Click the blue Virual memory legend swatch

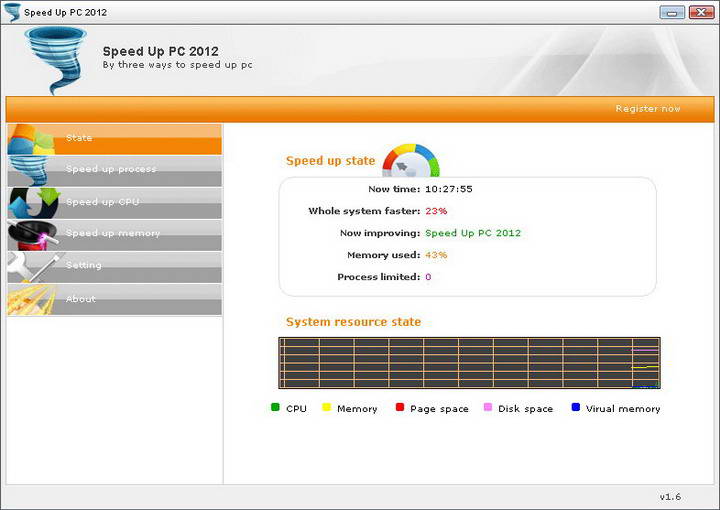click(575, 407)
